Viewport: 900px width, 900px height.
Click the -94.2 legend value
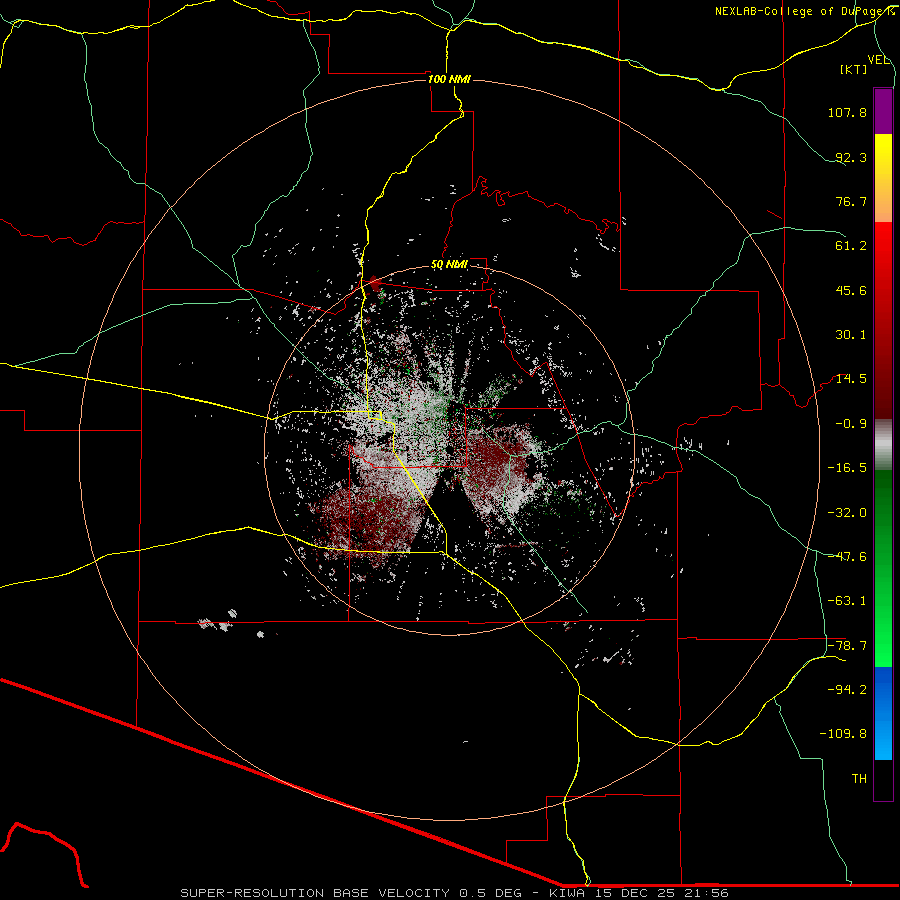pyautogui.click(x=847, y=689)
